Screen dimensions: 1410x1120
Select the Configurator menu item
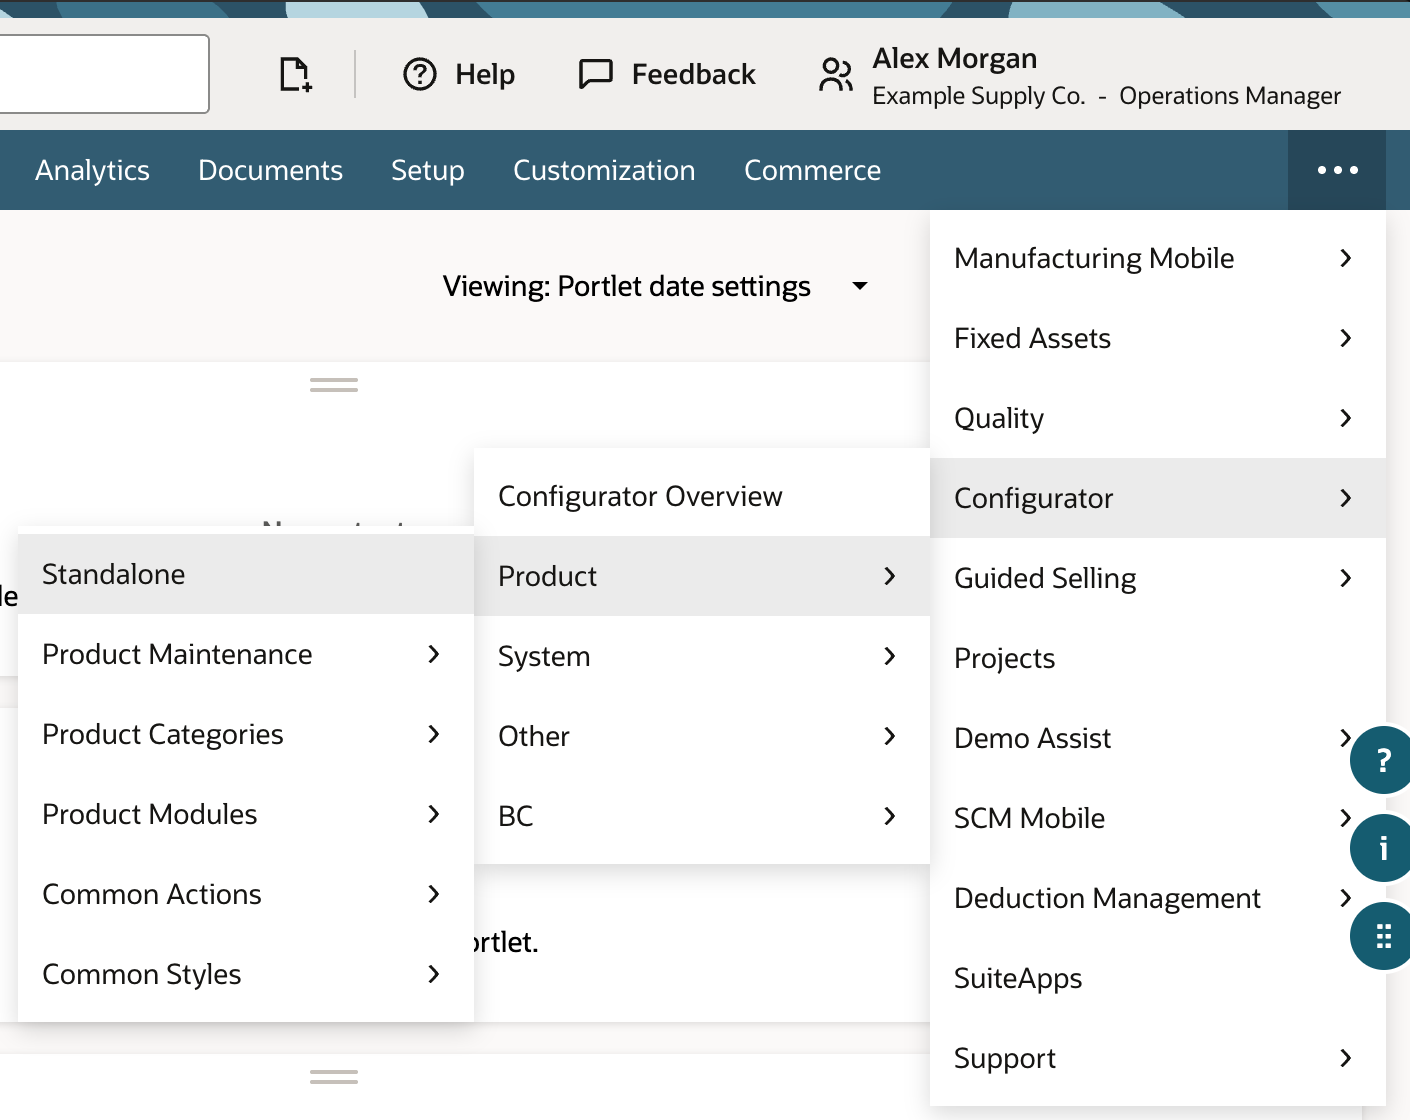click(x=1158, y=498)
